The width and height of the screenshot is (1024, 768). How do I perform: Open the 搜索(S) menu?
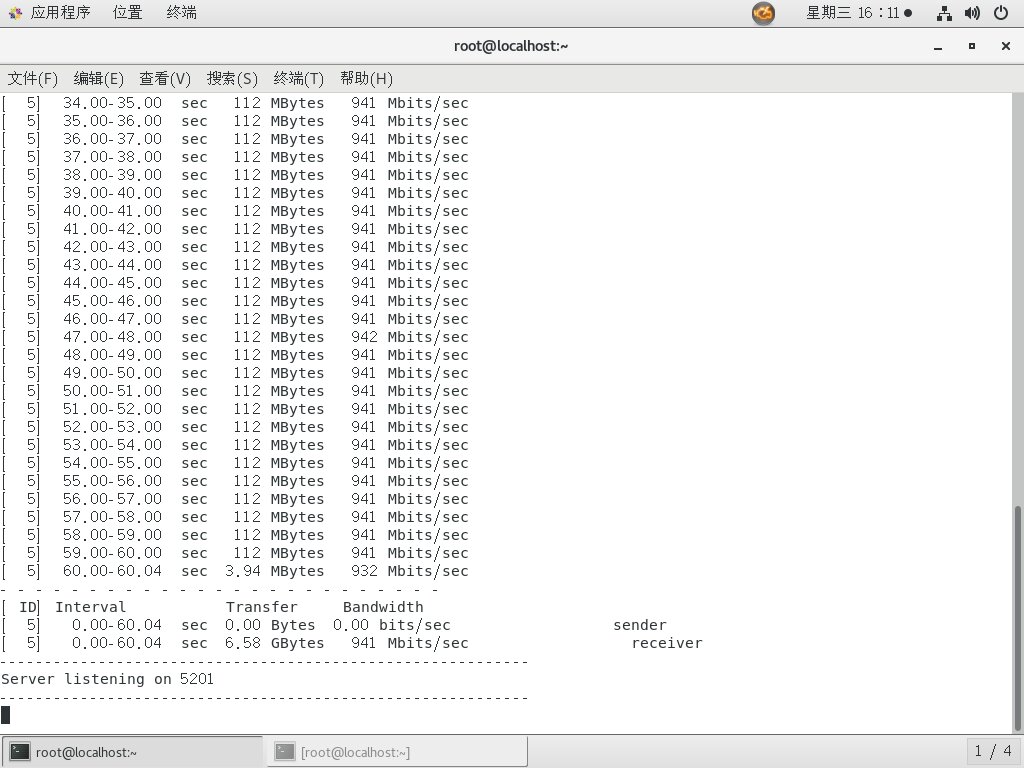coord(232,78)
